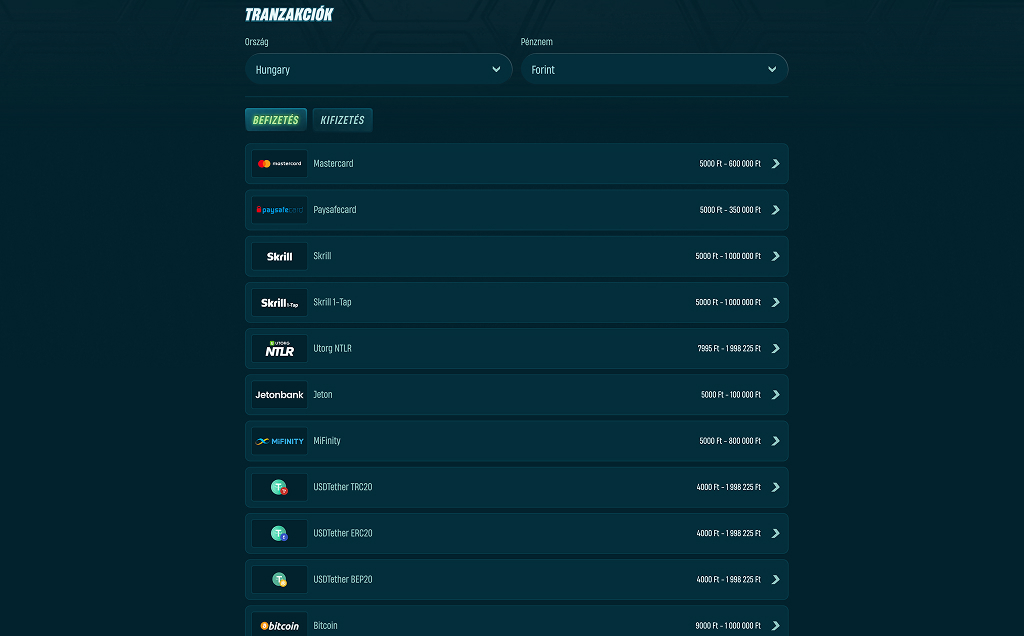Click the MiFinity logo icon
The width and height of the screenshot is (1024, 636).
[280, 441]
